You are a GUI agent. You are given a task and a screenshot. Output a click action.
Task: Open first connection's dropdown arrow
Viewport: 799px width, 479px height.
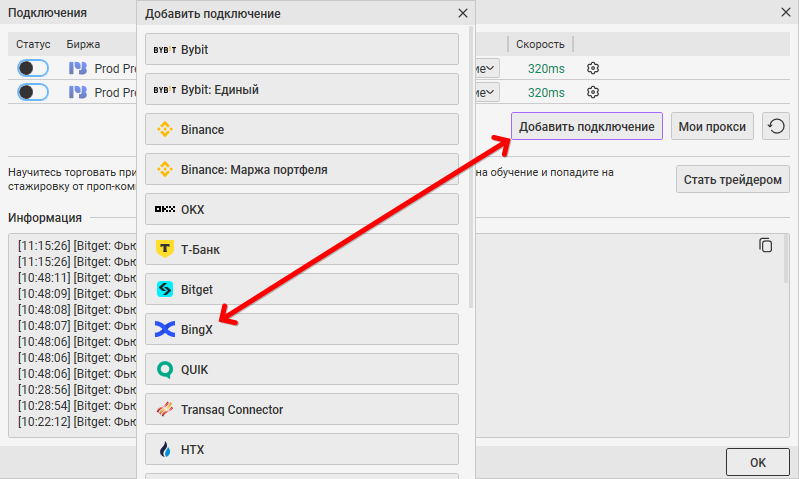pyautogui.click(x=490, y=68)
